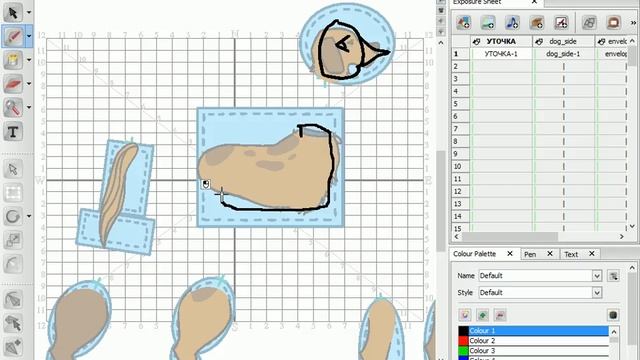
Task: Click the dark cube palette display icon
Action: point(613,315)
